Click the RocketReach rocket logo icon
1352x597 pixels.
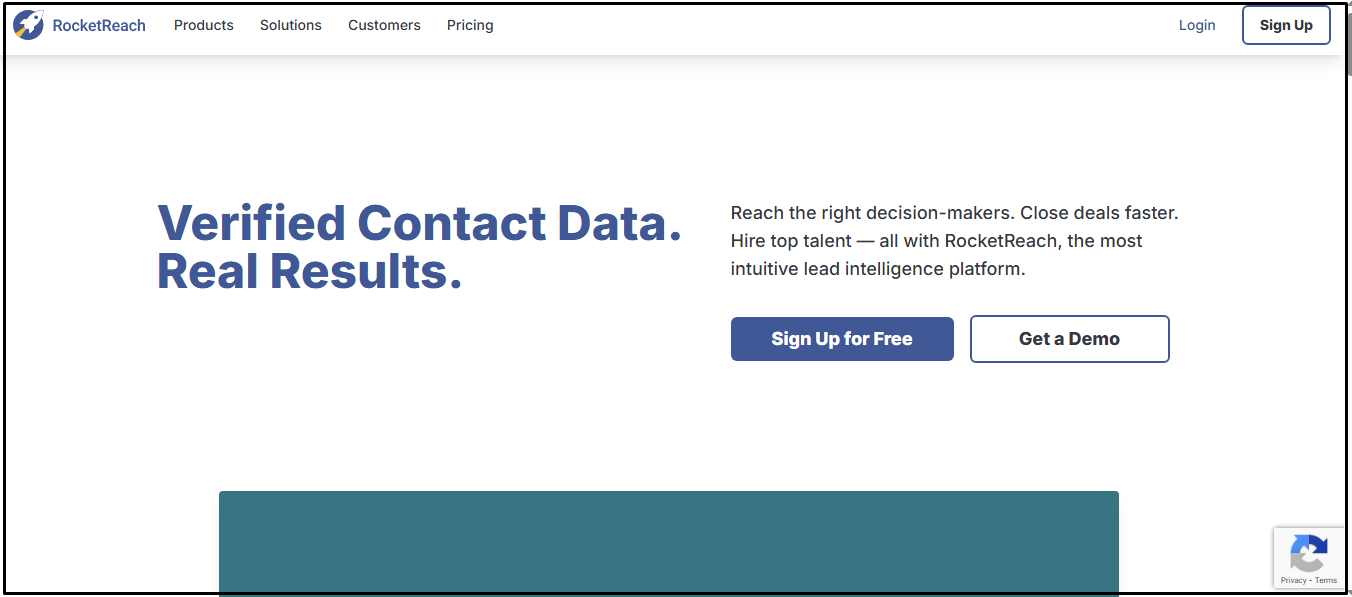pos(29,25)
